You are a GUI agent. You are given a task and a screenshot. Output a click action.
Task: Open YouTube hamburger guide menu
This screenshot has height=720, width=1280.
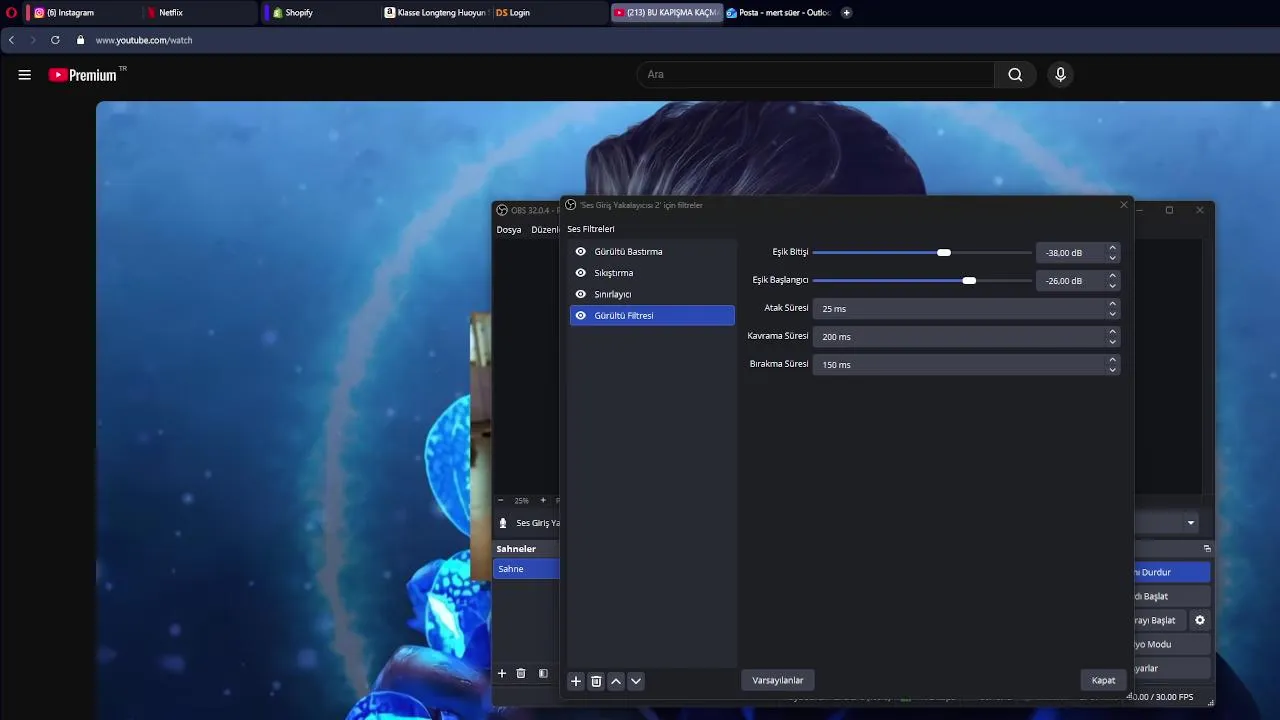tap(25, 75)
